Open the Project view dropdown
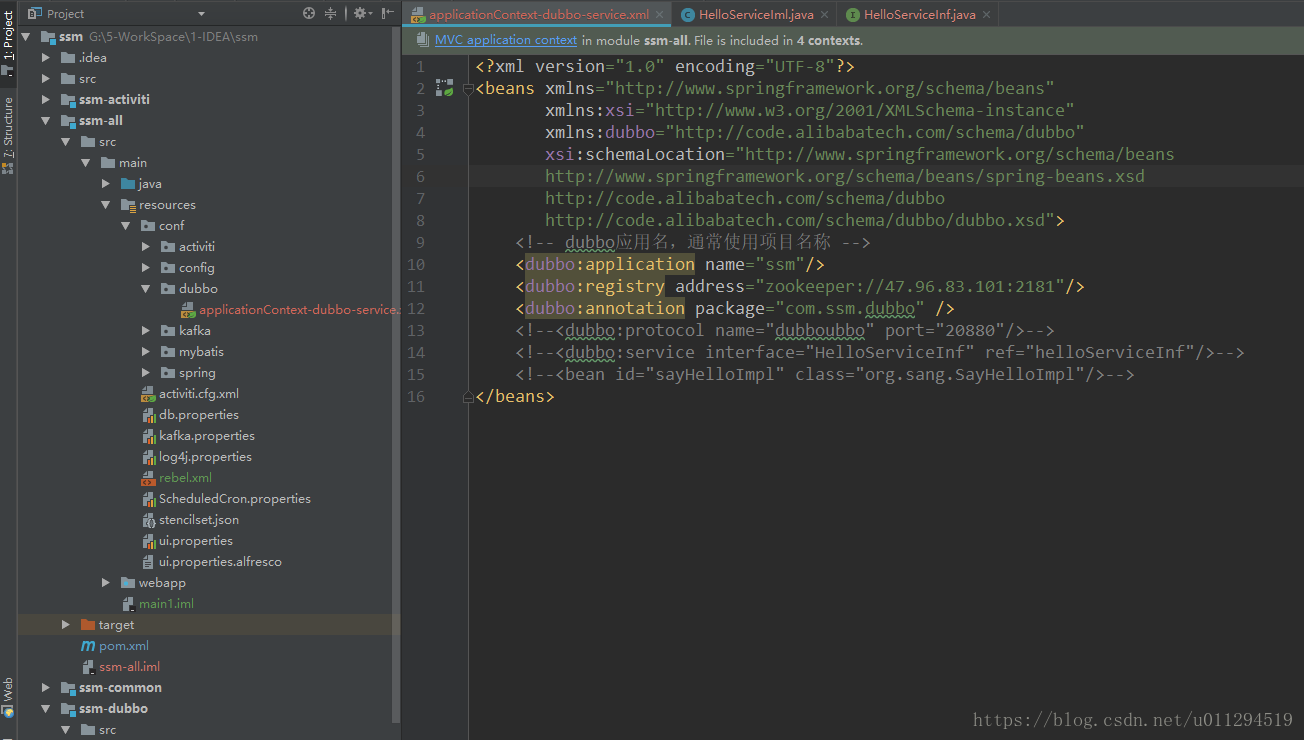The image size is (1304, 740). [x=201, y=14]
